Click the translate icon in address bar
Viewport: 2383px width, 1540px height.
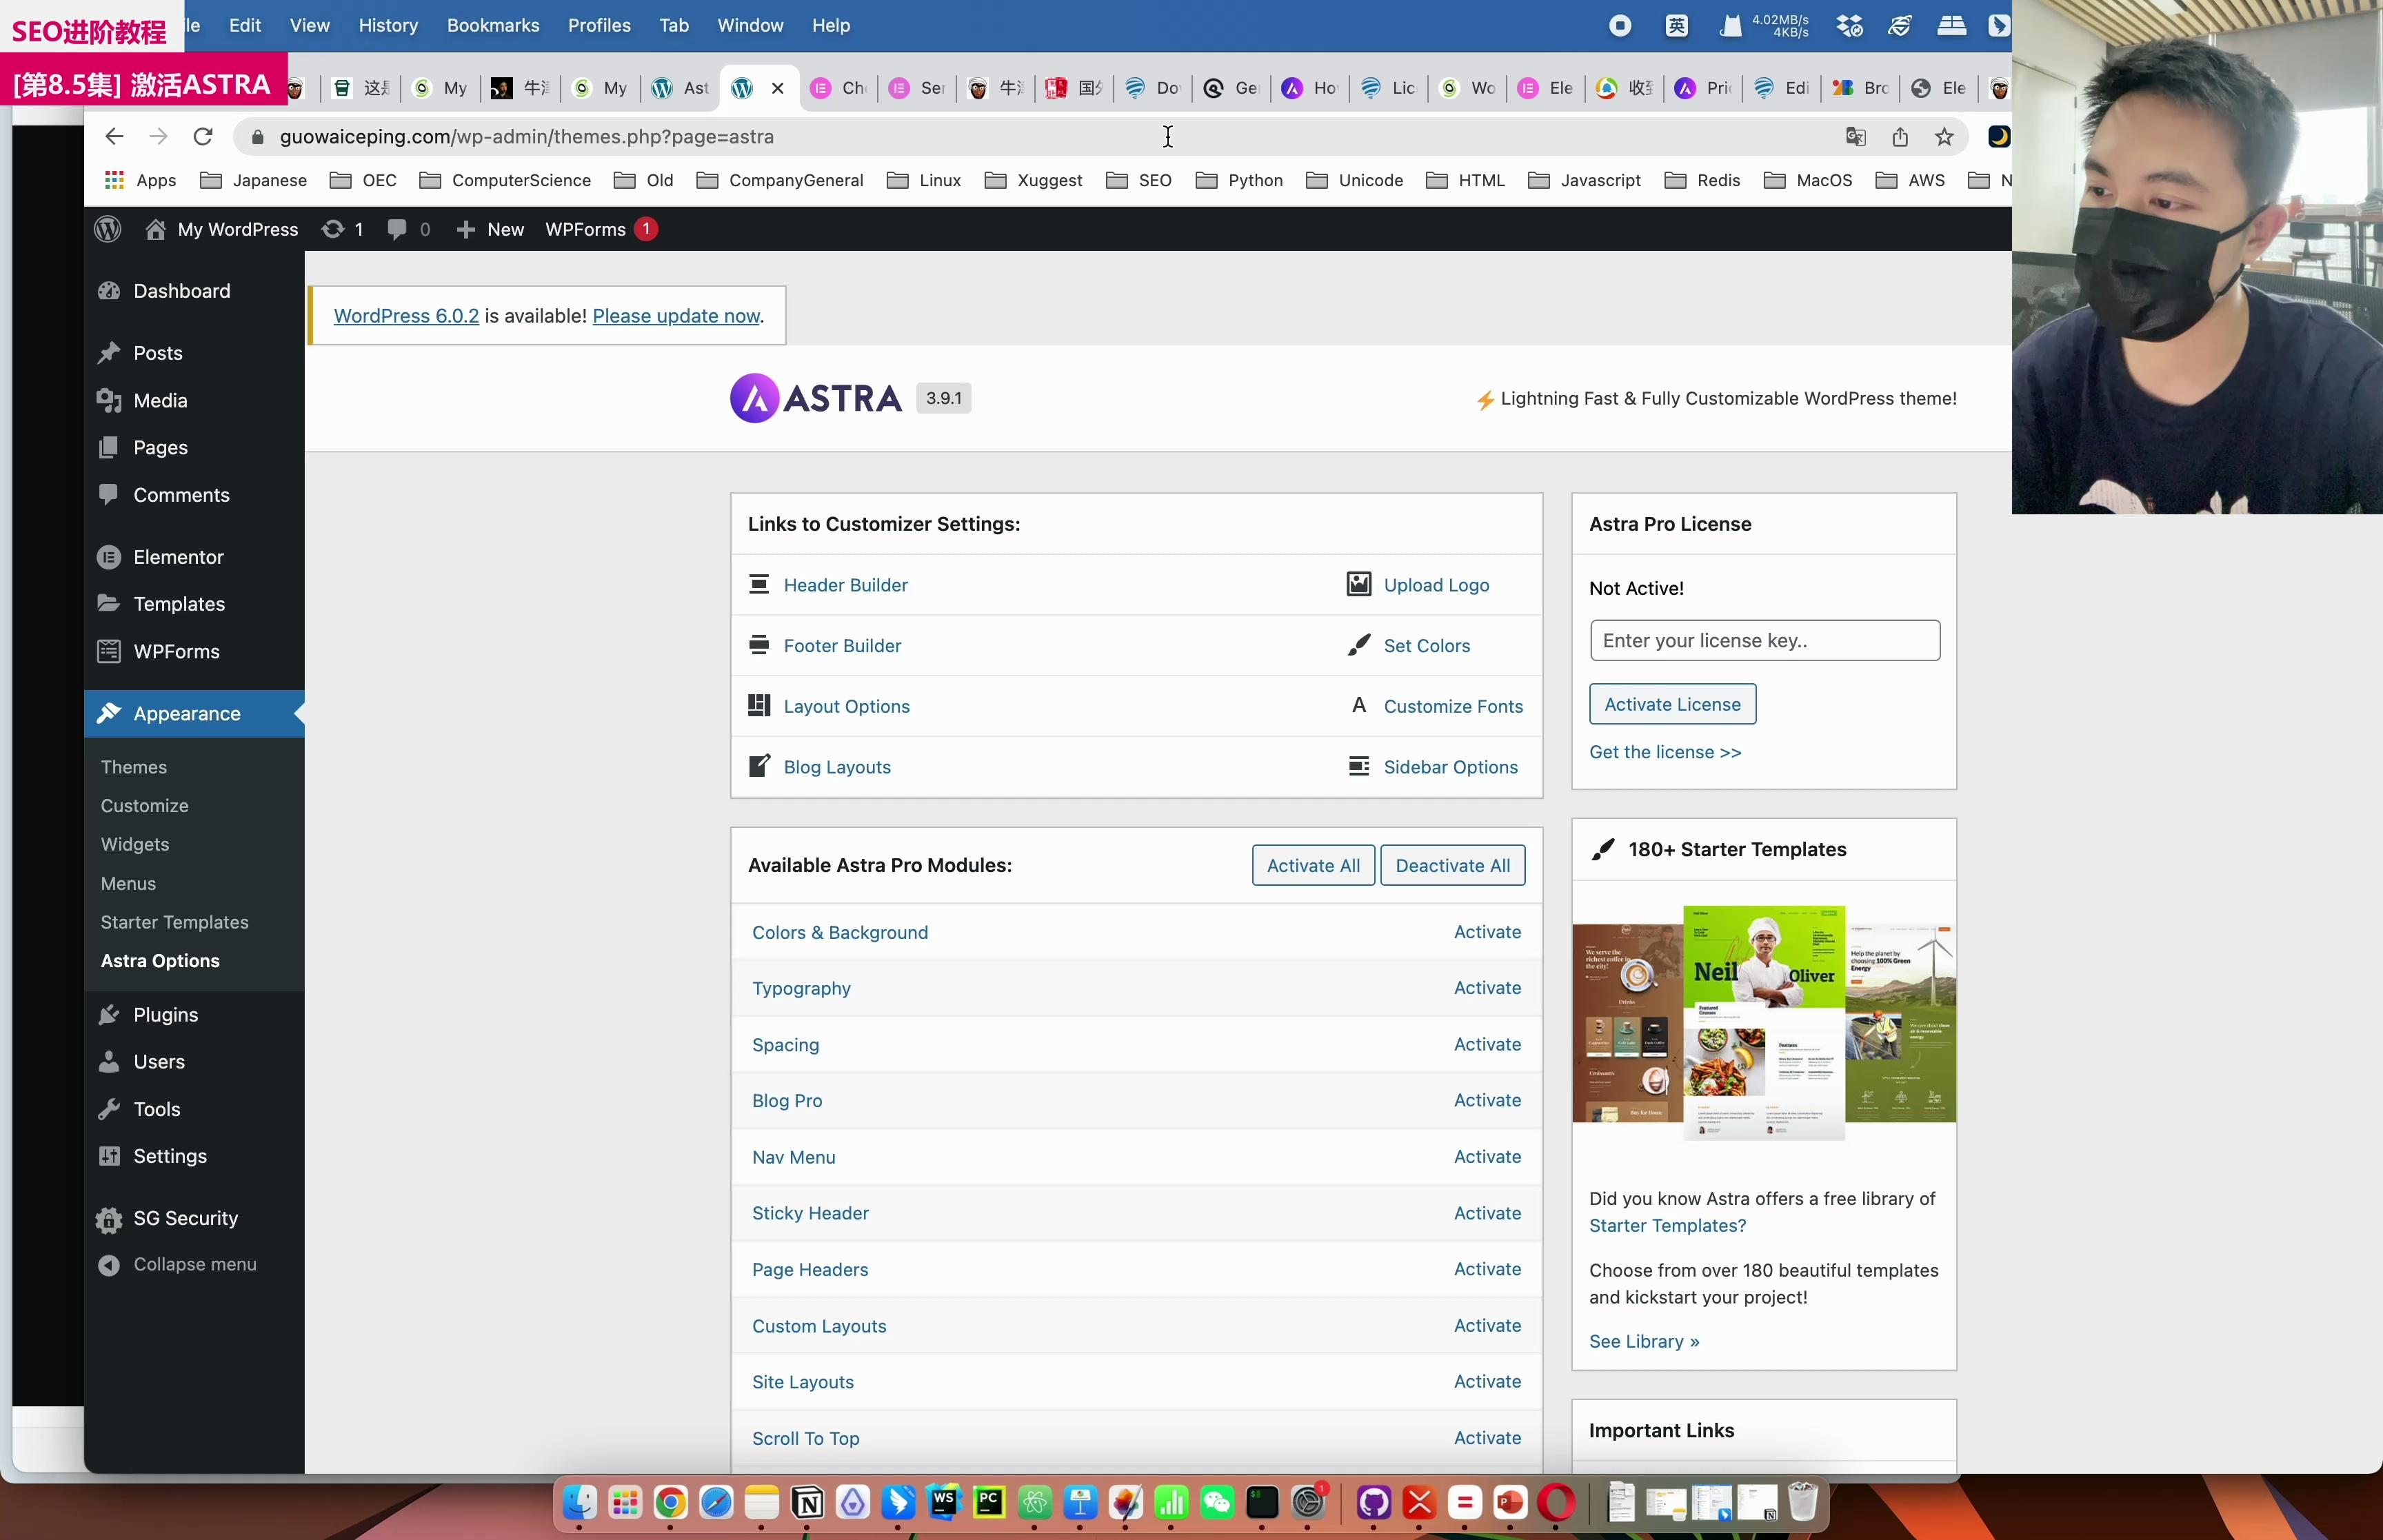(1856, 137)
